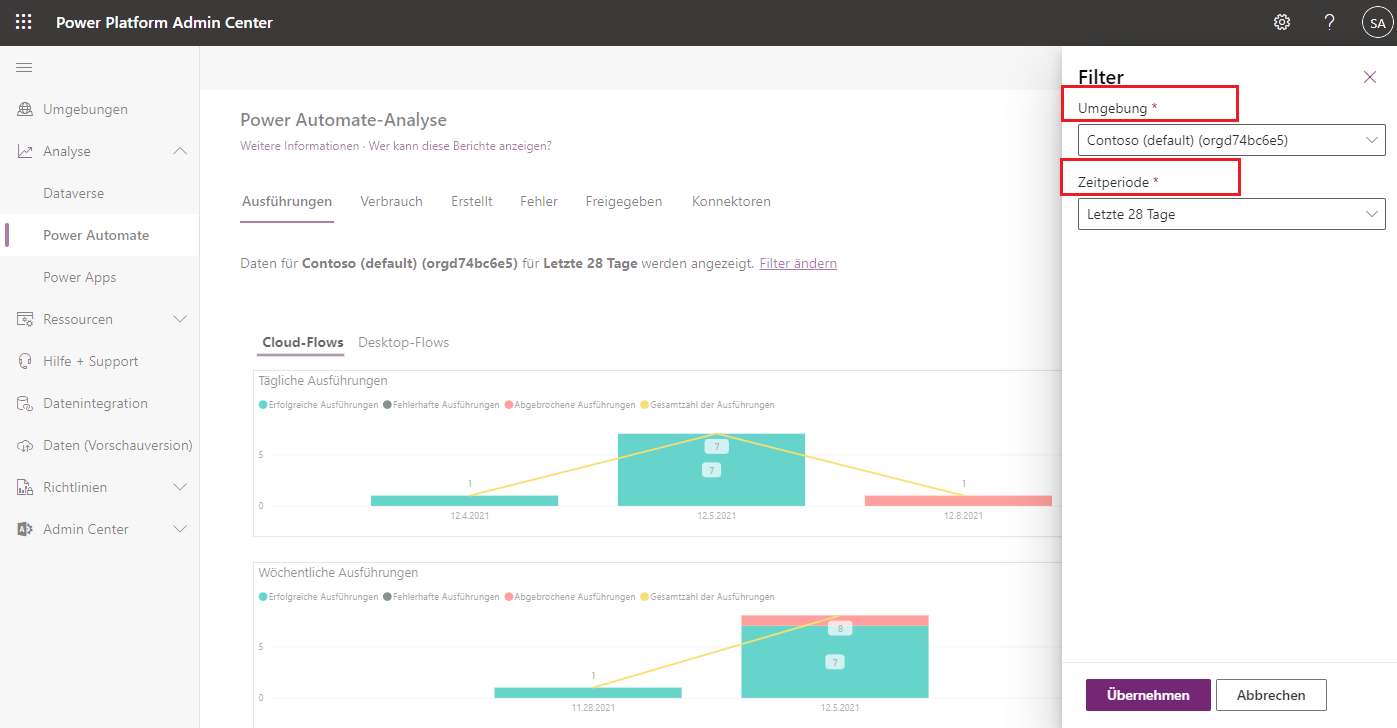Click the 12.5.2021 bar in daily chart
This screenshot has height=728, width=1397.
click(x=711, y=470)
